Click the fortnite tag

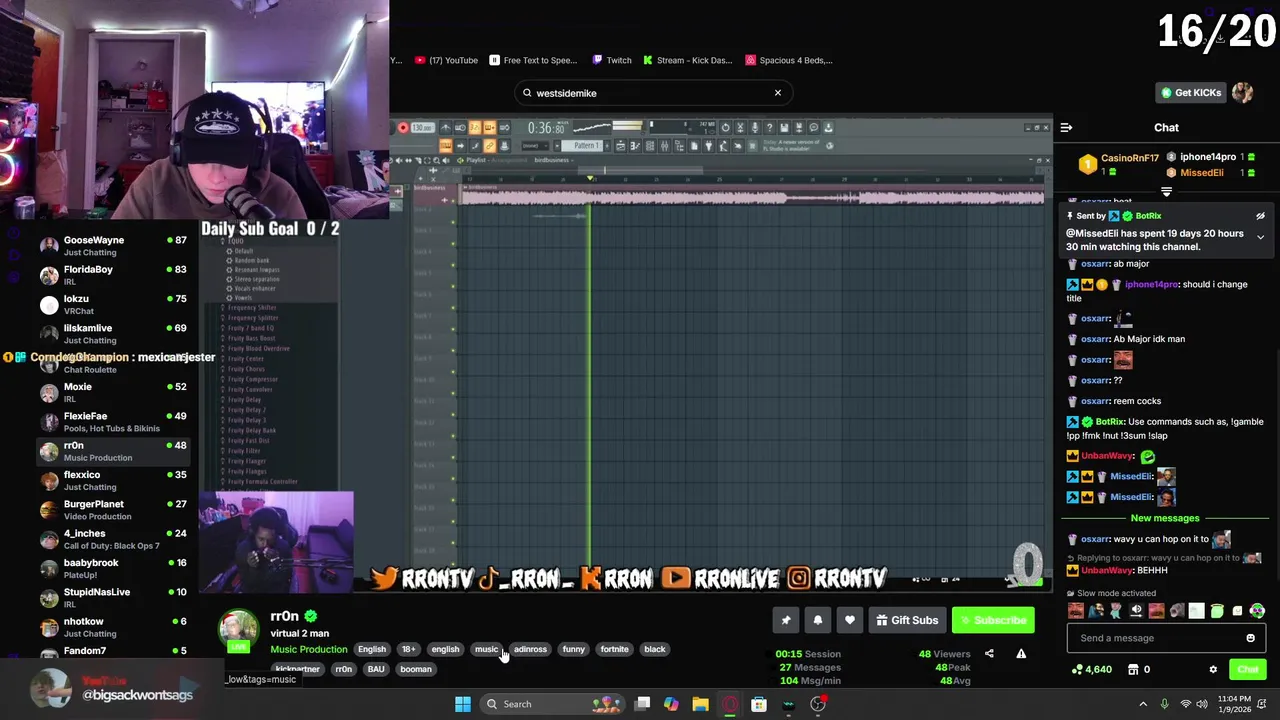coord(614,649)
